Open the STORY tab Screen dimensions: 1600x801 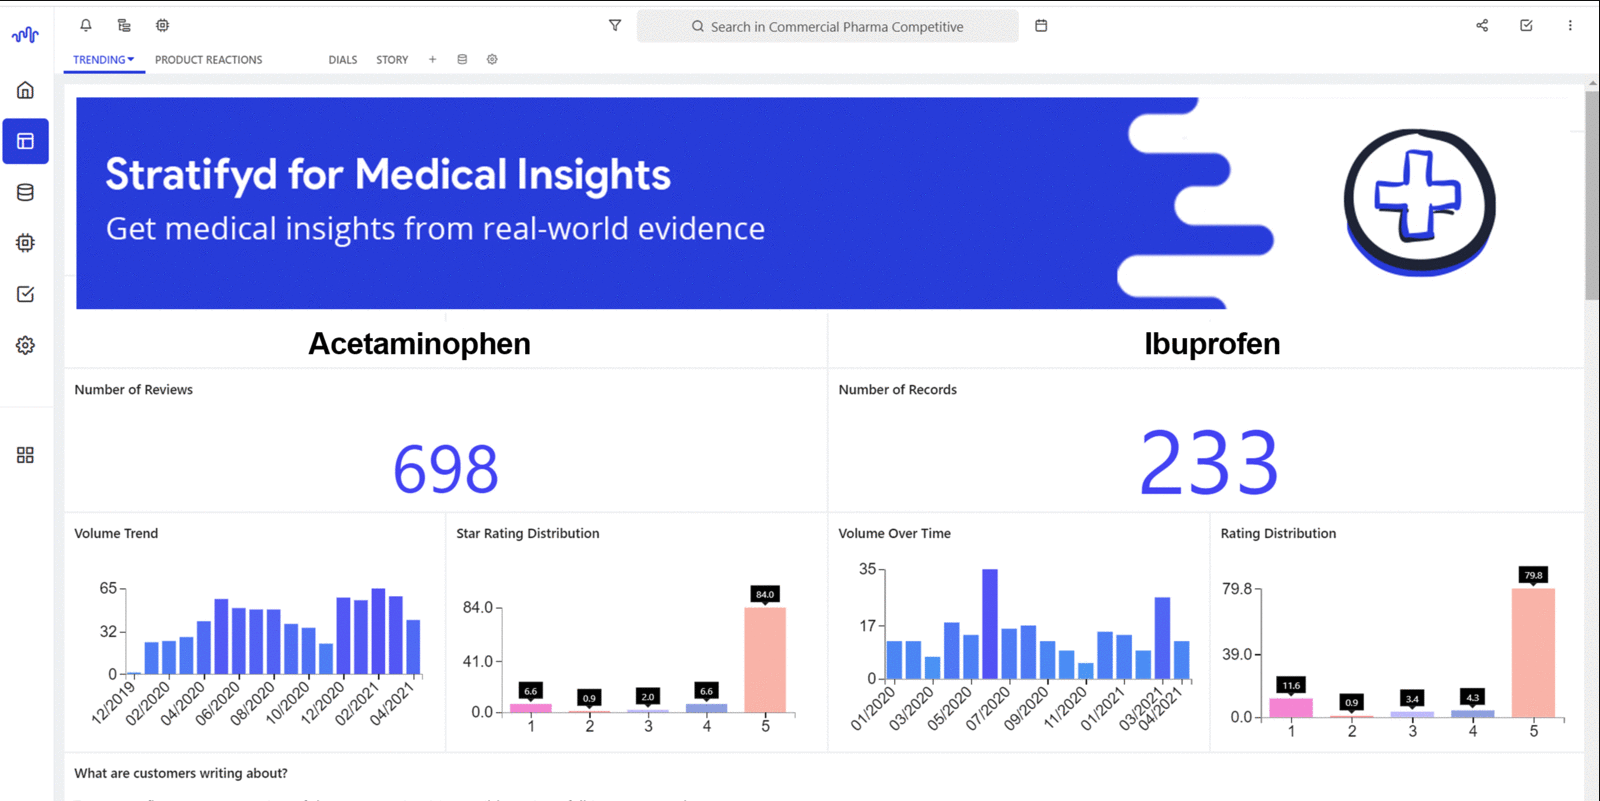pos(392,60)
